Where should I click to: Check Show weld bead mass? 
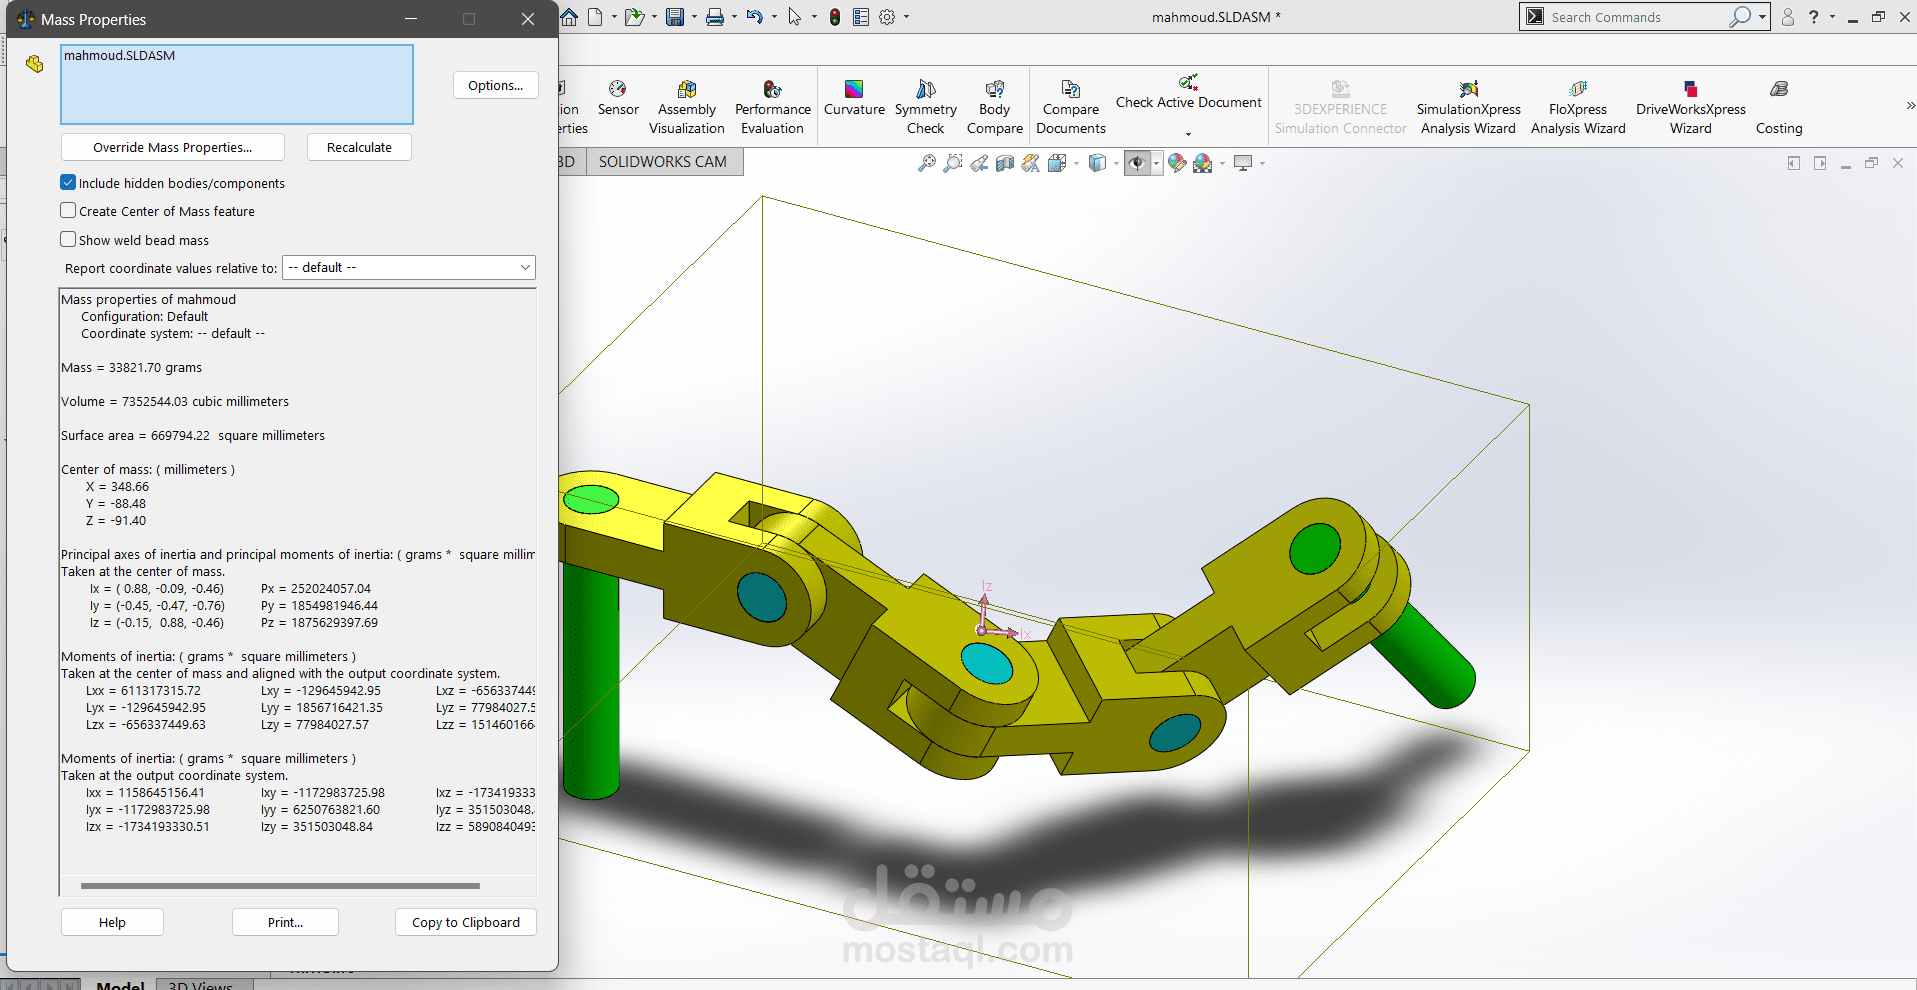[x=68, y=239]
